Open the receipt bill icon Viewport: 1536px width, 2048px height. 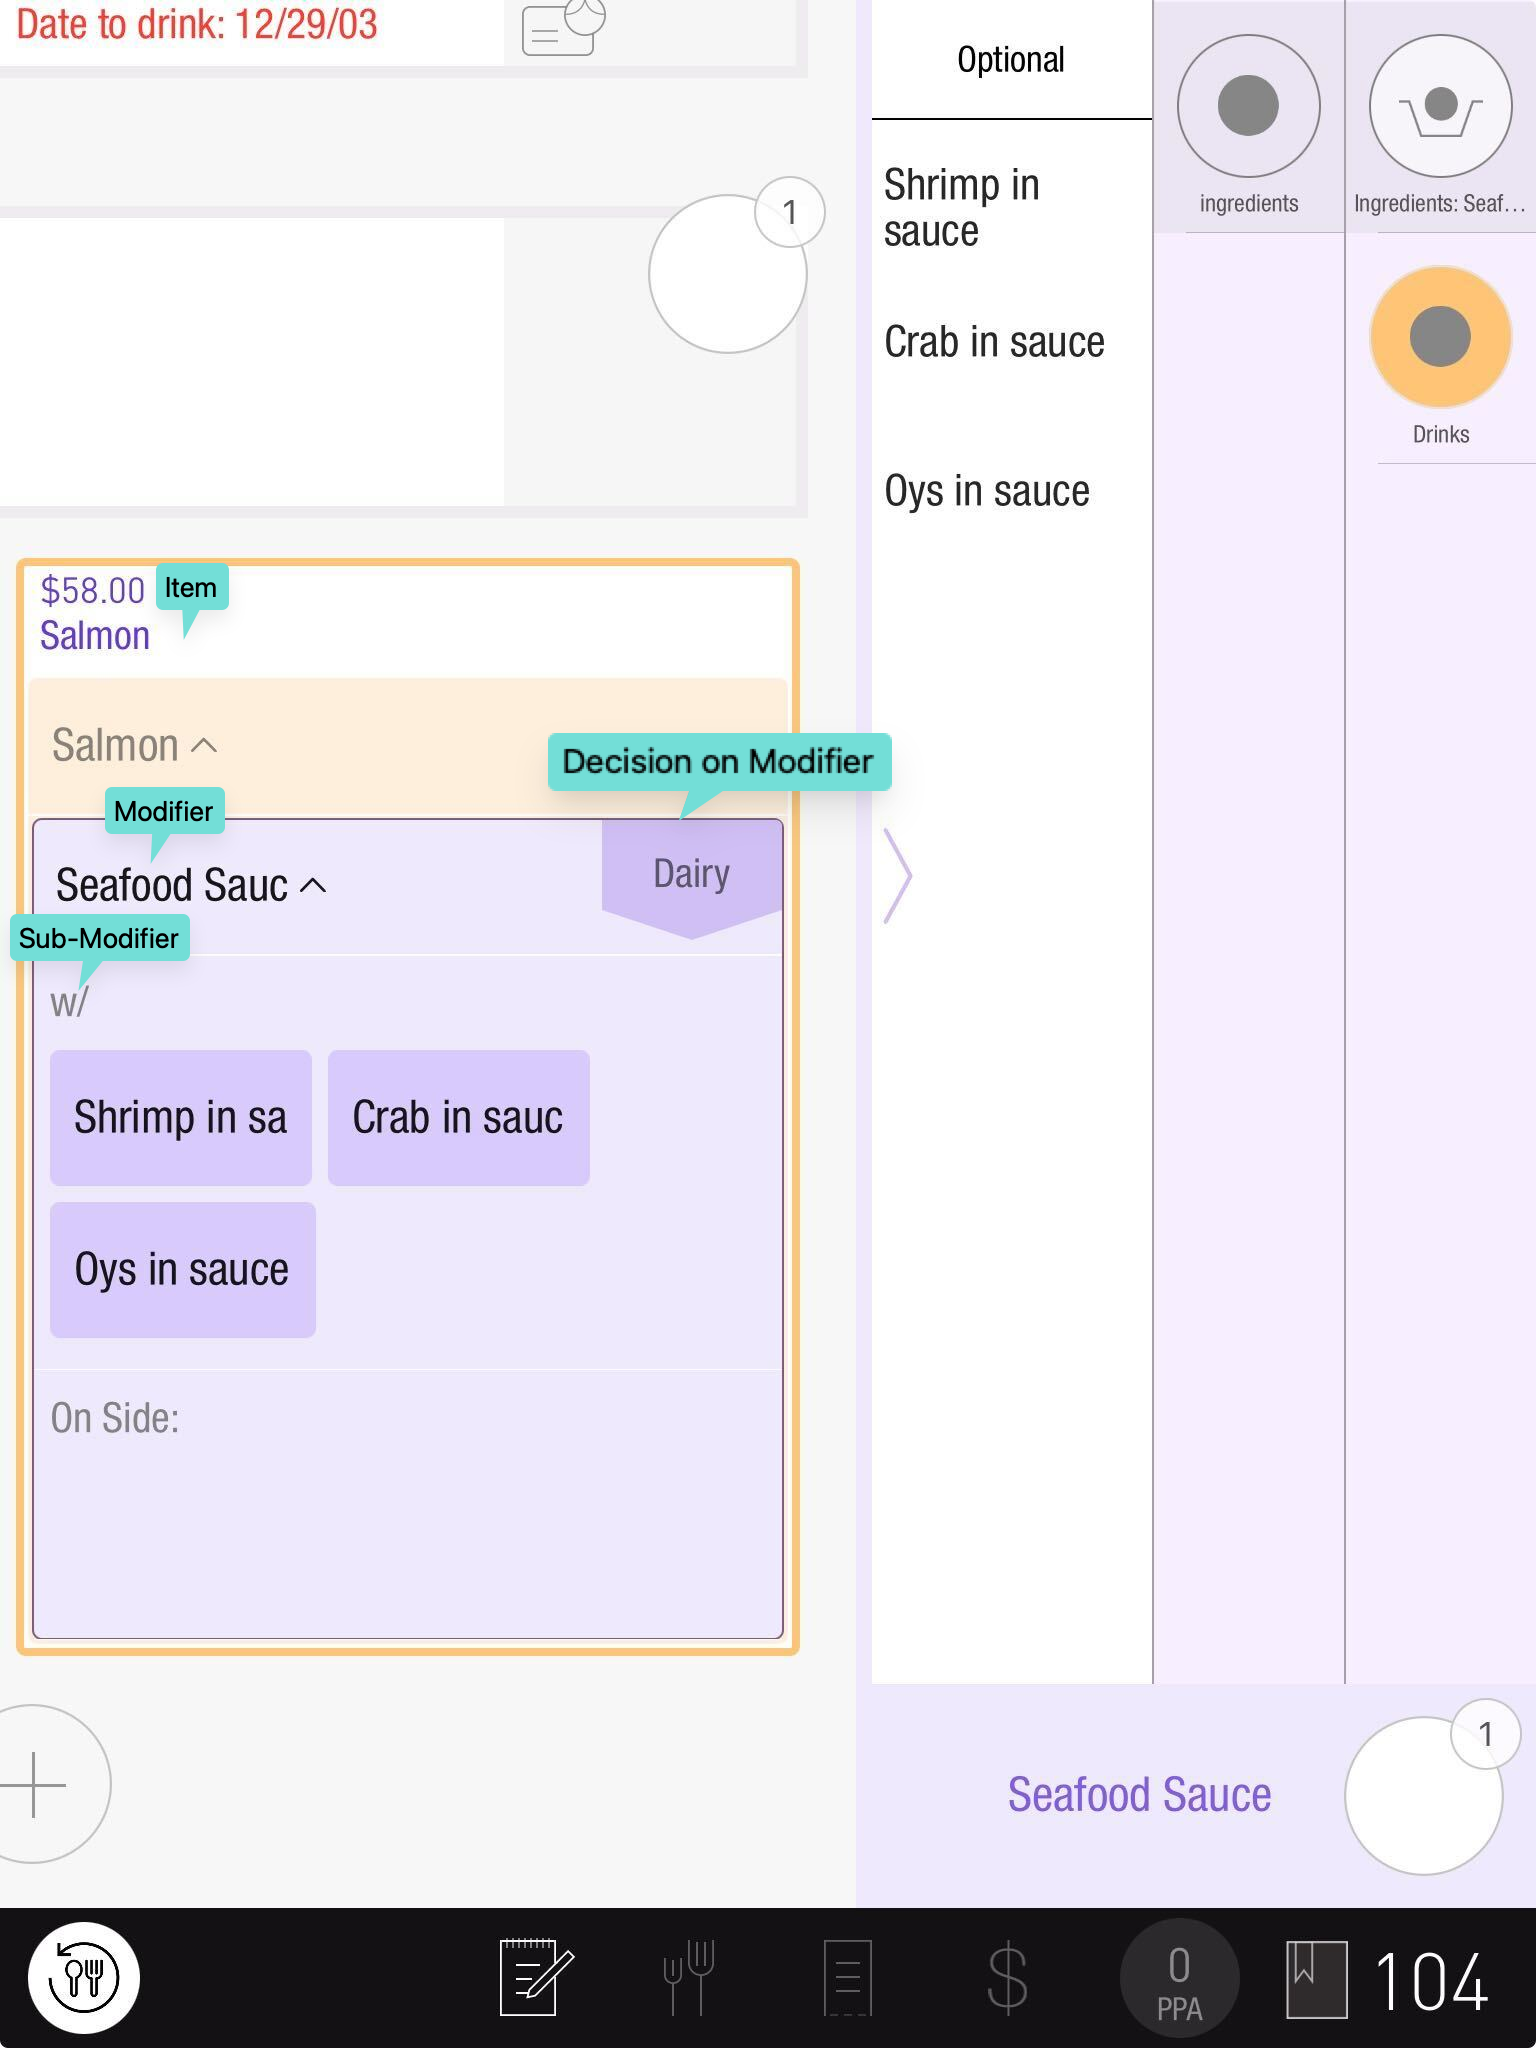pyautogui.click(x=847, y=1977)
